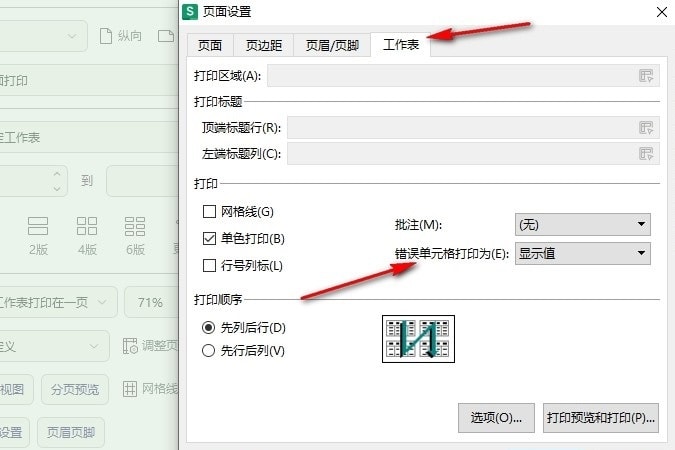
Task: Select the 先列后行(D) radio button
Action: [208, 328]
